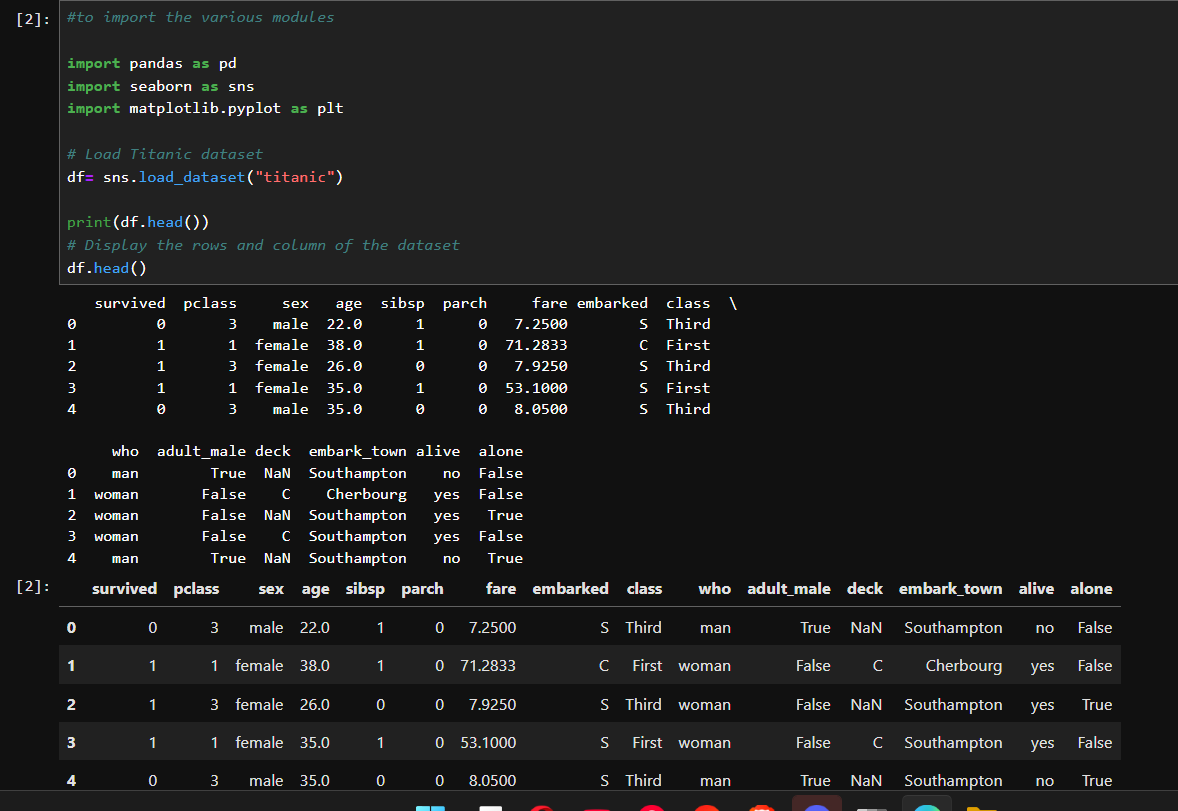Viewport: 1178px width, 811px height.
Task: Click the string "titanic" in the code
Action: click(294, 177)
